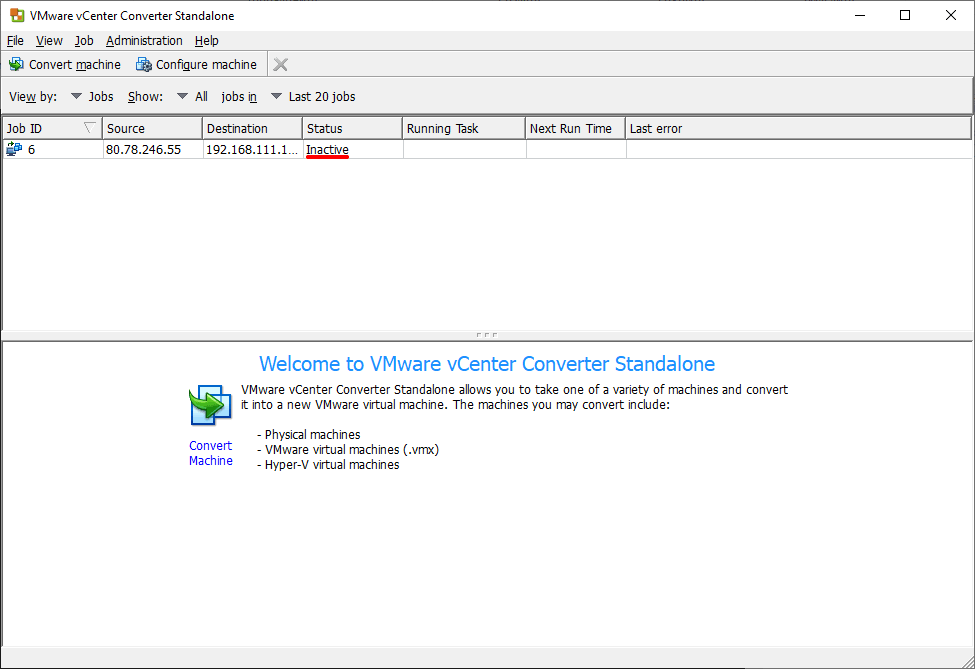Click the sort arrow on the Job ID header
Viewport: 975px width, 669px height.
point(89,128)
